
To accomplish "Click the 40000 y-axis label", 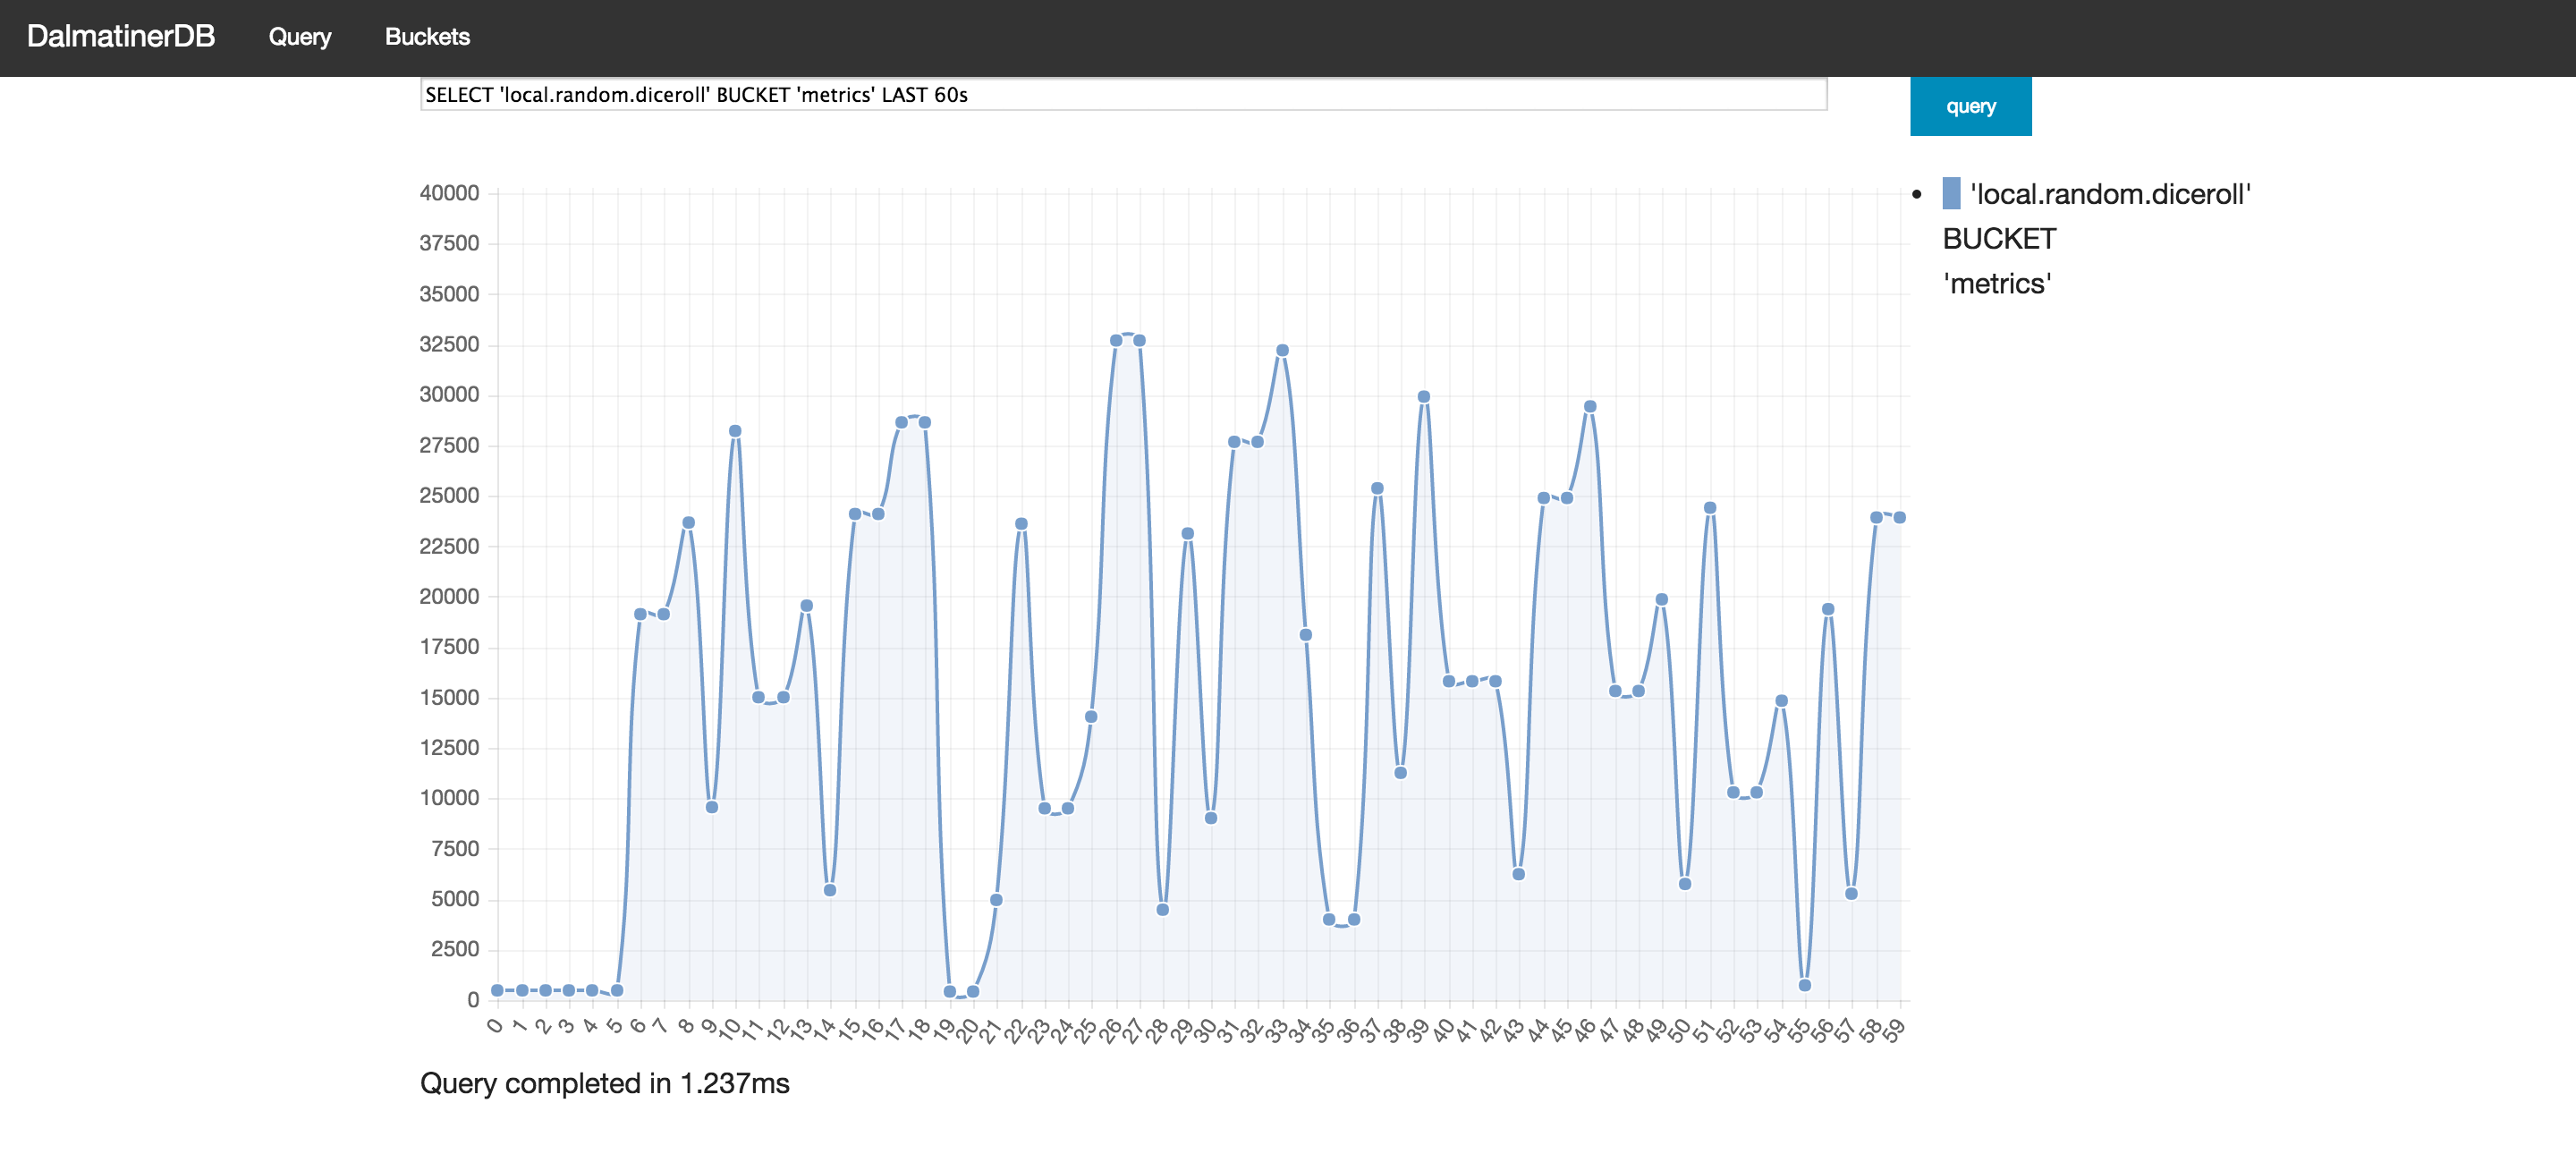I will coord(449,193).
